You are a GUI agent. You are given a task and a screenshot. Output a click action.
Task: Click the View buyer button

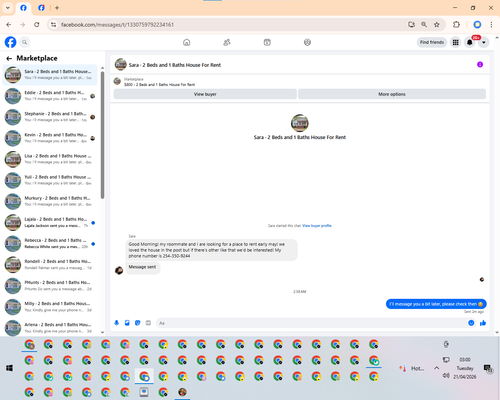205,94
